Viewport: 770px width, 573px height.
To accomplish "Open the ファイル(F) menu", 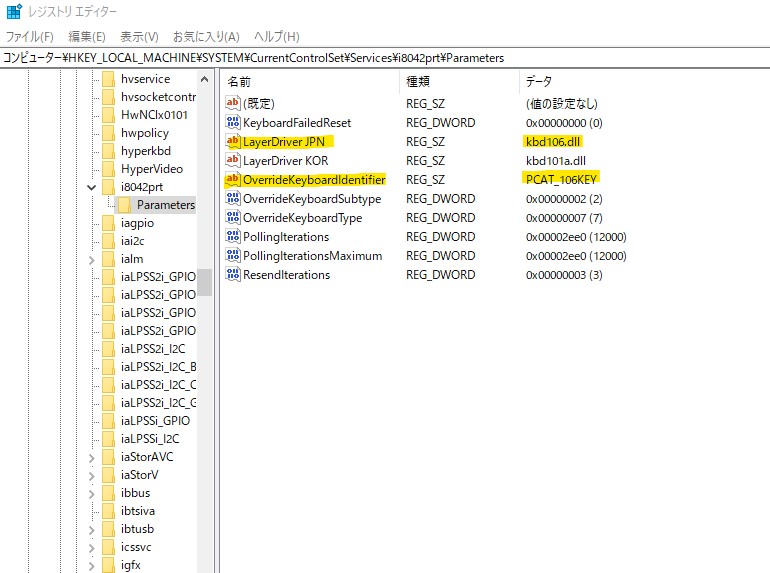I will tap(29, 36).
